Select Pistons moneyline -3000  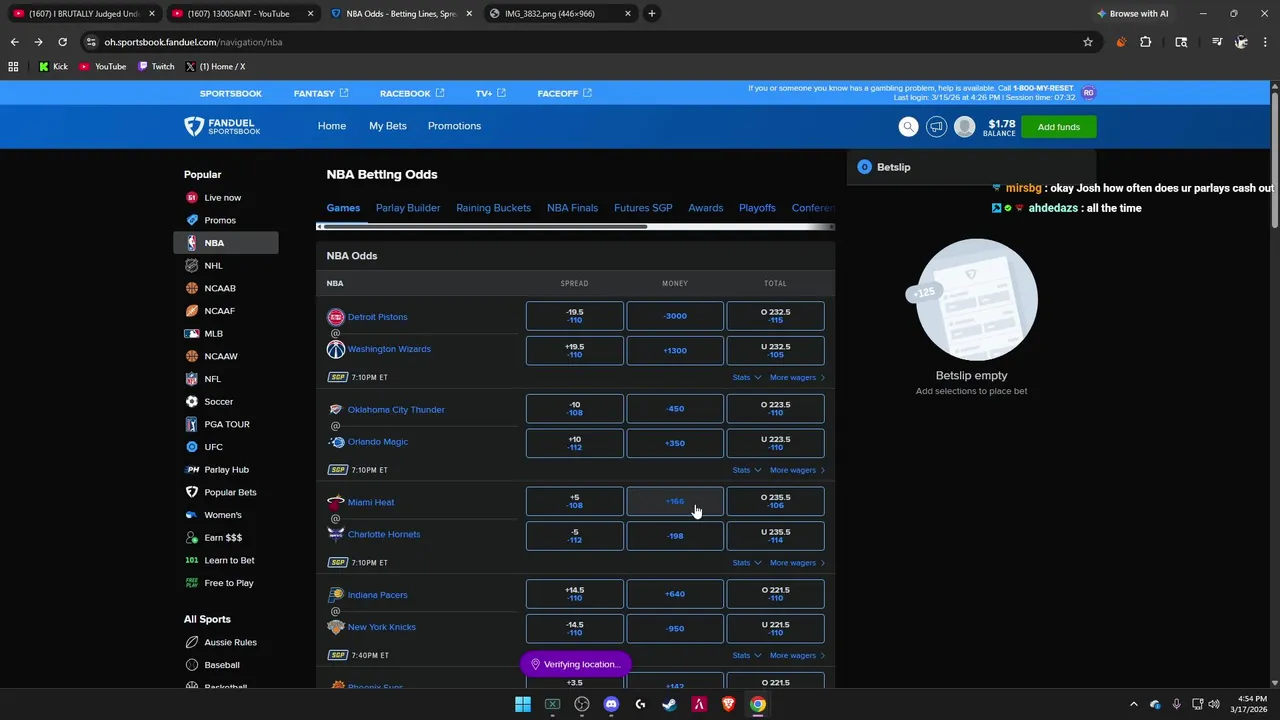(x=675, y=316)
